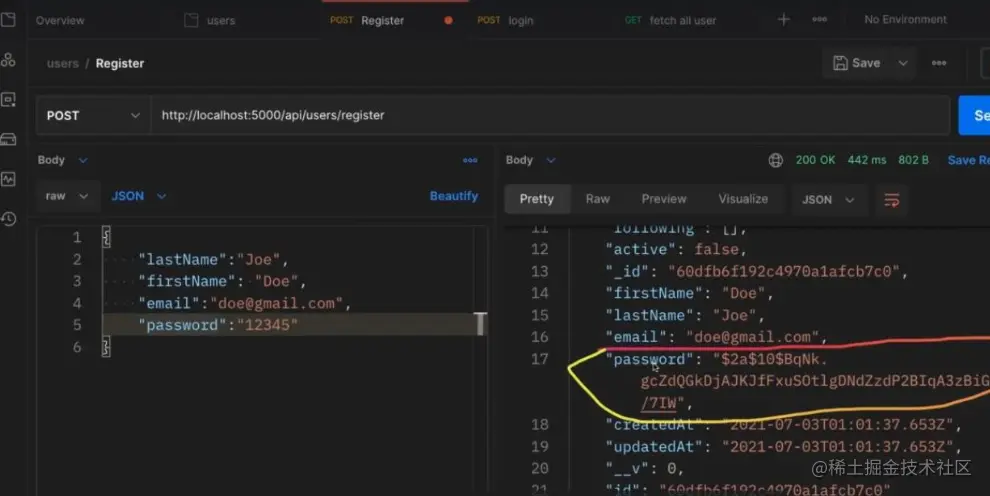Select the Preview response view
Viewport: 990px width, 496px height.
click(x=664, y=199)
